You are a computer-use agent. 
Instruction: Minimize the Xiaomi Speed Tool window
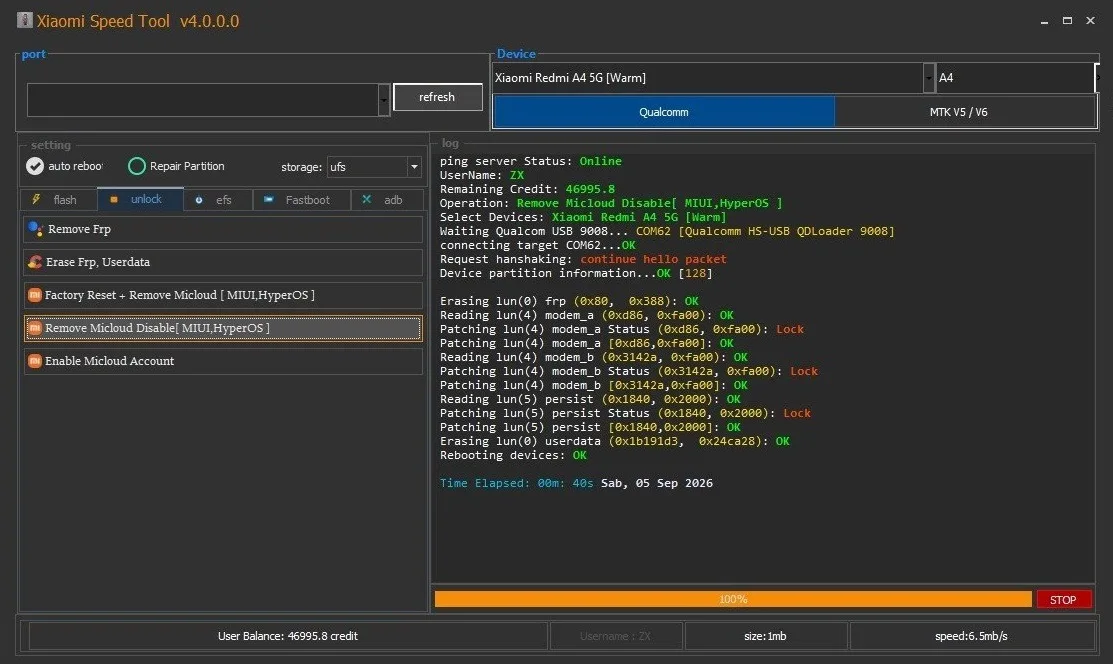[1044, 21]
